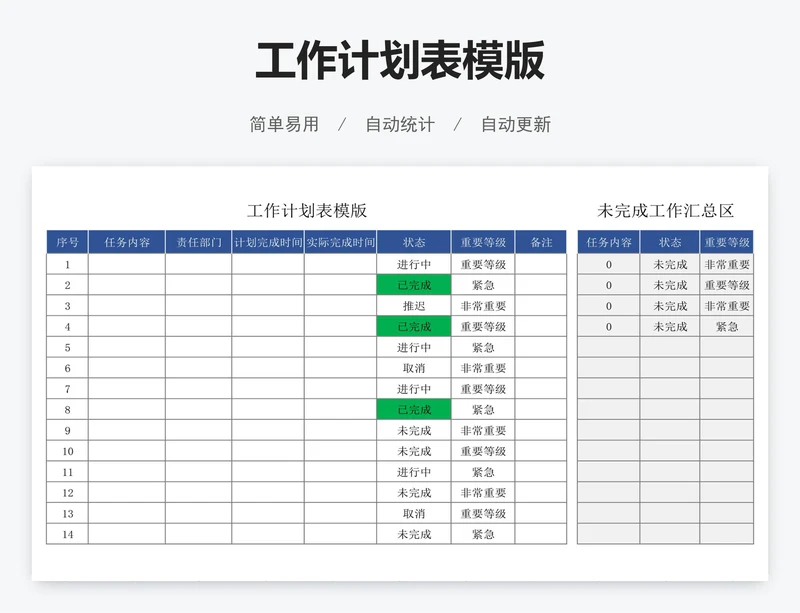The image size is (800, 613).
Task: Select the empty 责任部门 cell in row 5
Action: click(199, 348)
